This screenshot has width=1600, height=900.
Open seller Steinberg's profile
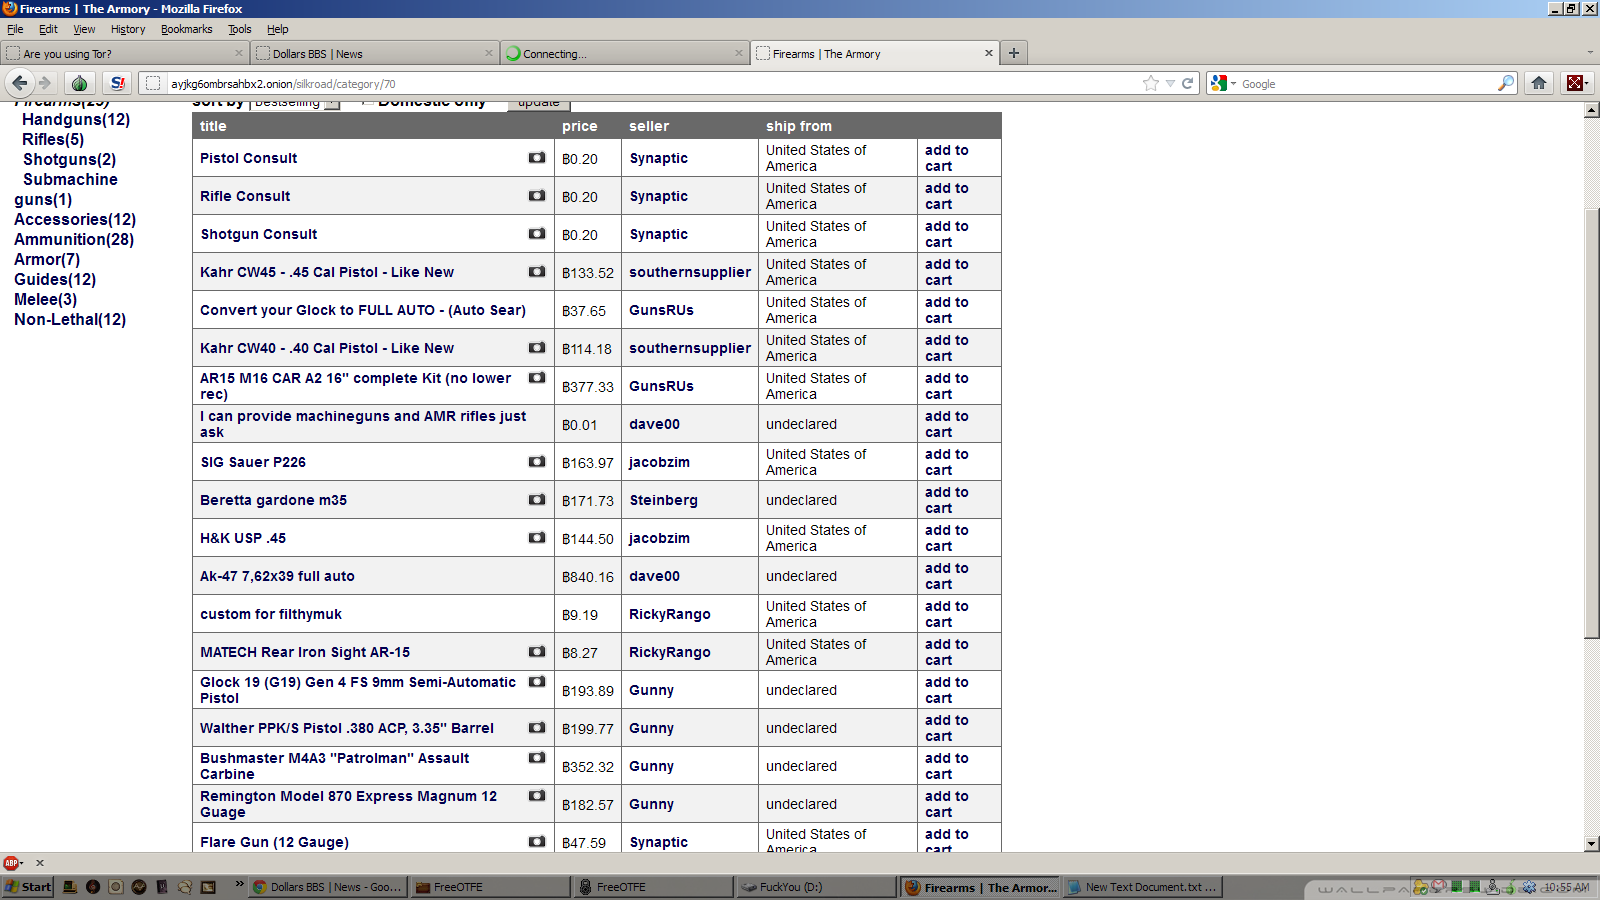click(x=664, y=500)
